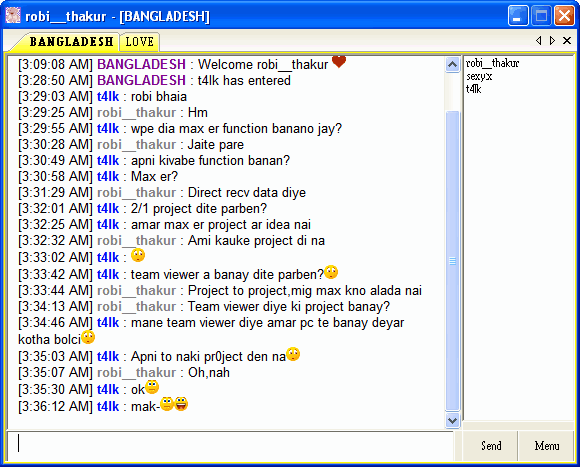Click 't4lk has entered' message
This screenshot has width=580, height=467.
[x=244, y=80]
